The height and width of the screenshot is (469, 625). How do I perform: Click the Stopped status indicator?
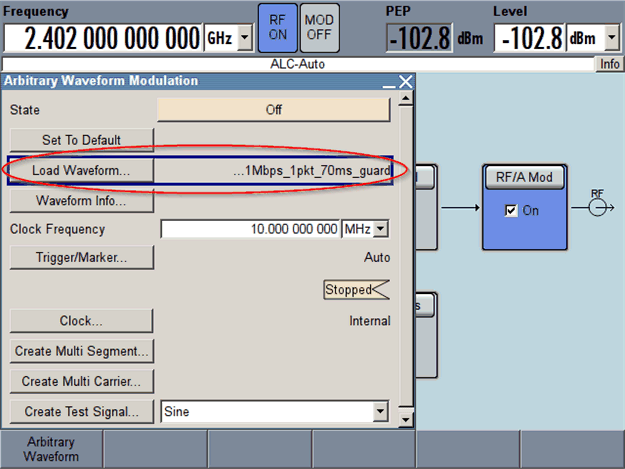[x=356, y=289]
